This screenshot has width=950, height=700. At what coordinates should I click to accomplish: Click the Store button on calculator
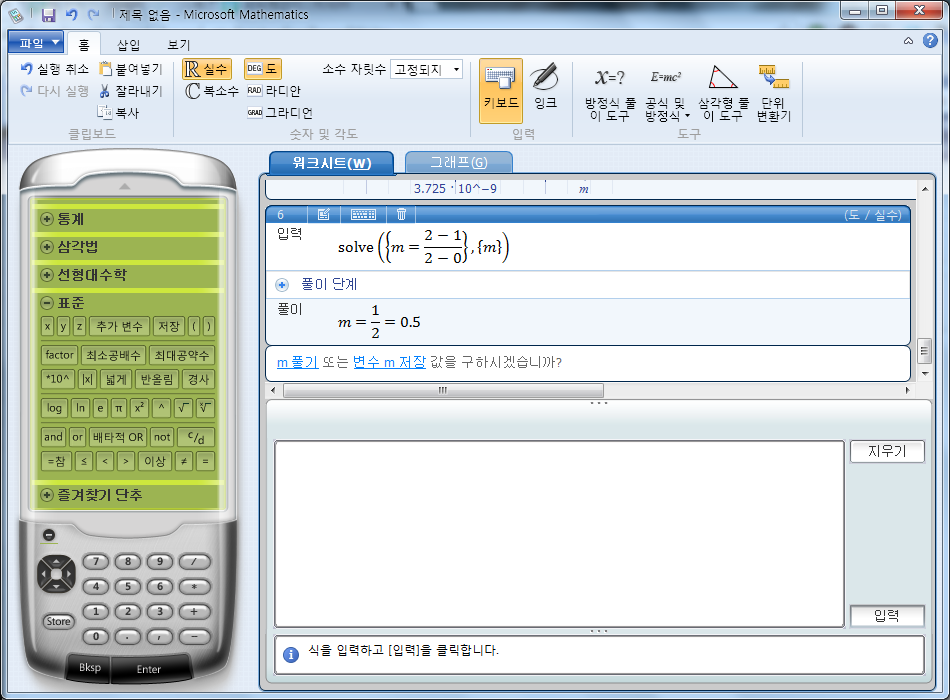coord(58,621)
